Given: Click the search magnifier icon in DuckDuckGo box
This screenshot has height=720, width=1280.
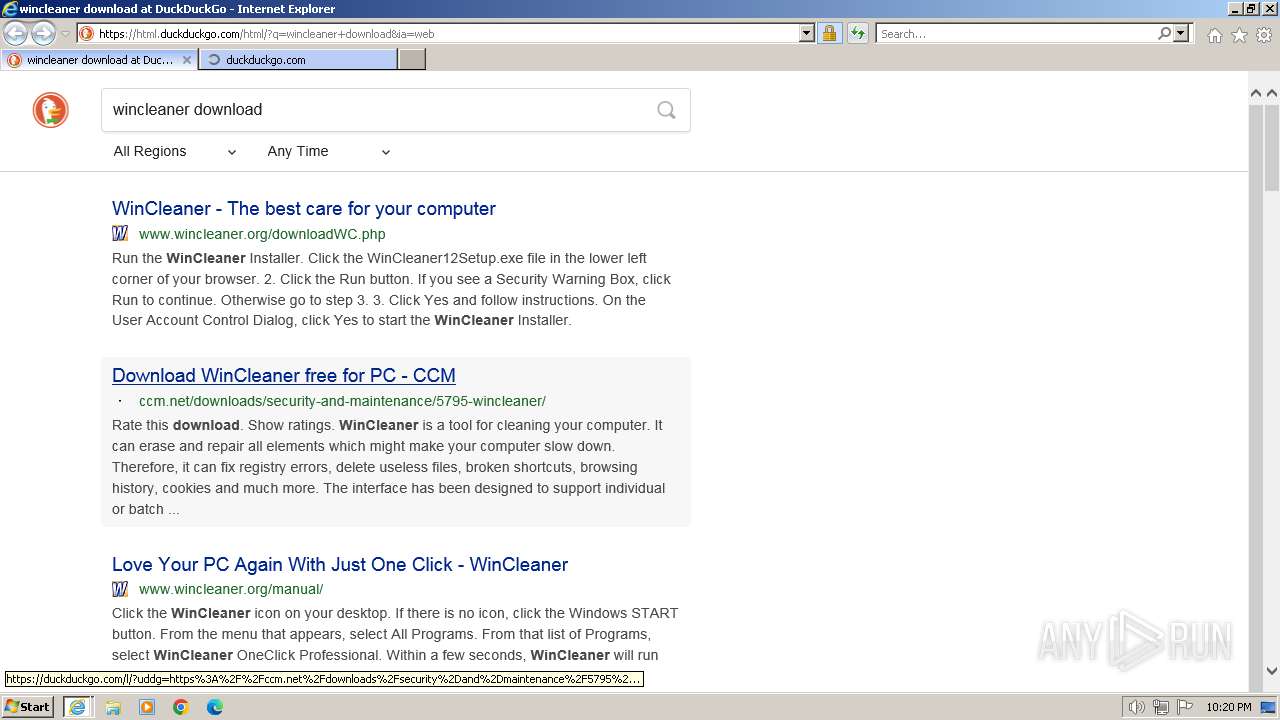Looking at the screenshot, I should (x=666, y=110).
